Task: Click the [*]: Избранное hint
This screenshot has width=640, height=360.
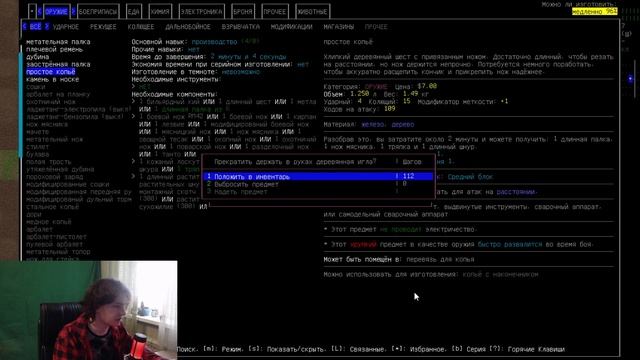Action: tap(418, 349)
